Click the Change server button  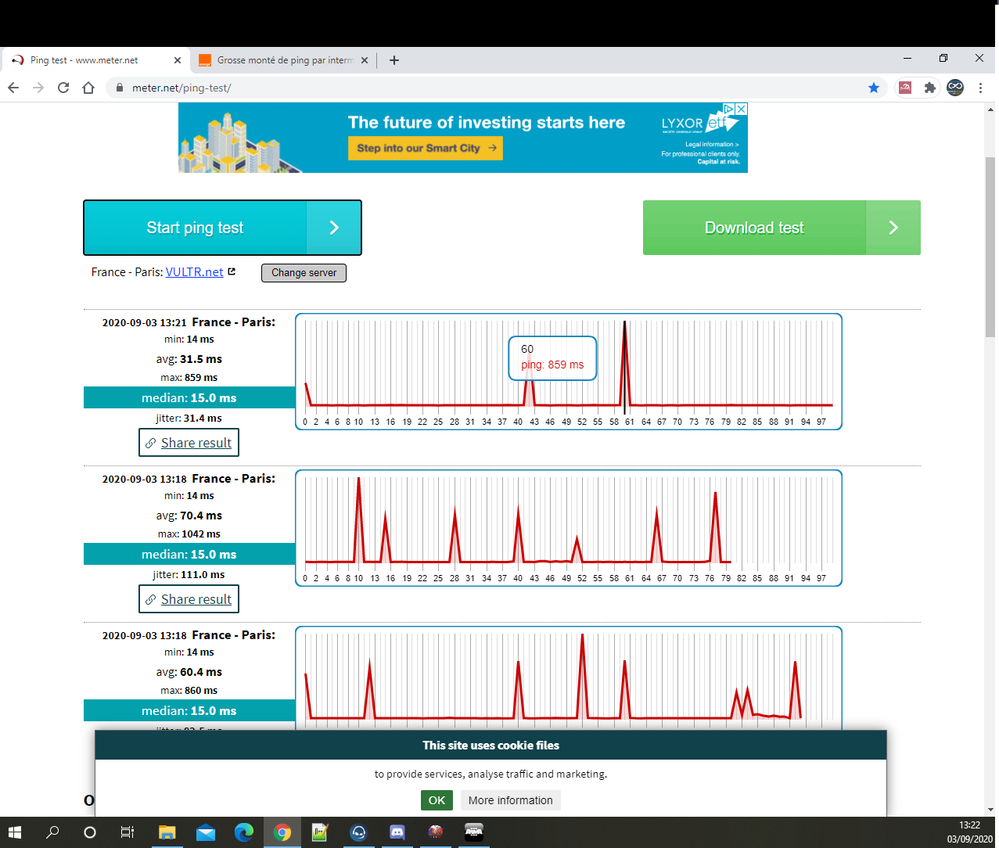click(x=304, y=273)
